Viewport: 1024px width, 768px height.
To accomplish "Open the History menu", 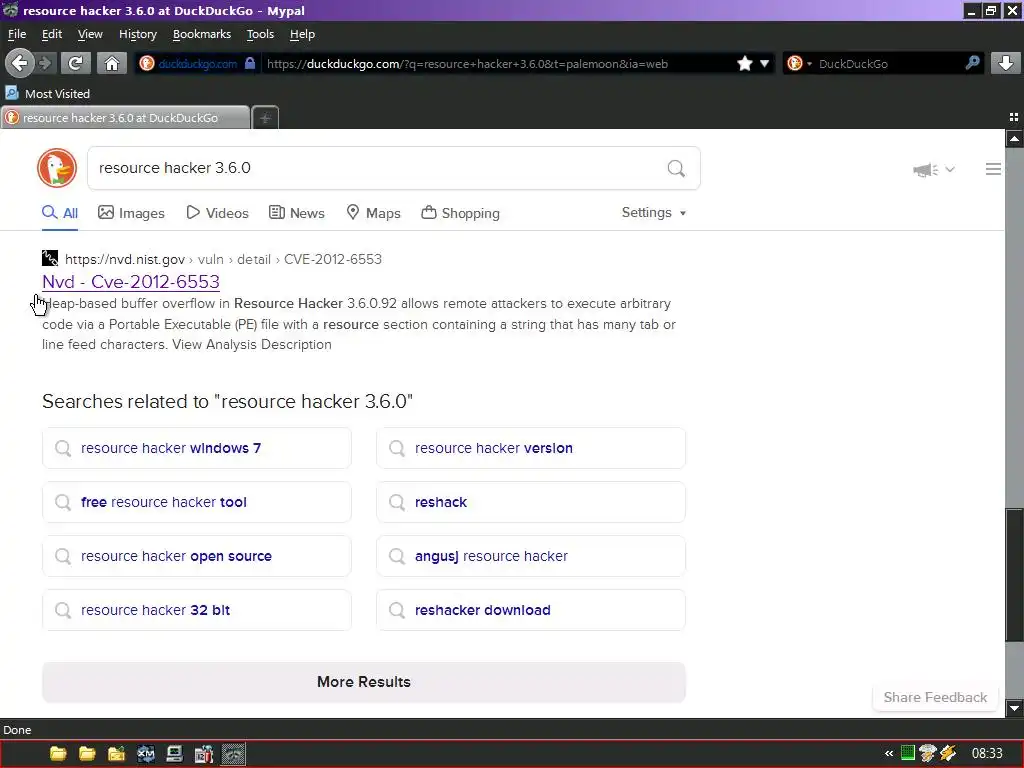I will pyautogui.click(x=138, y=34).
